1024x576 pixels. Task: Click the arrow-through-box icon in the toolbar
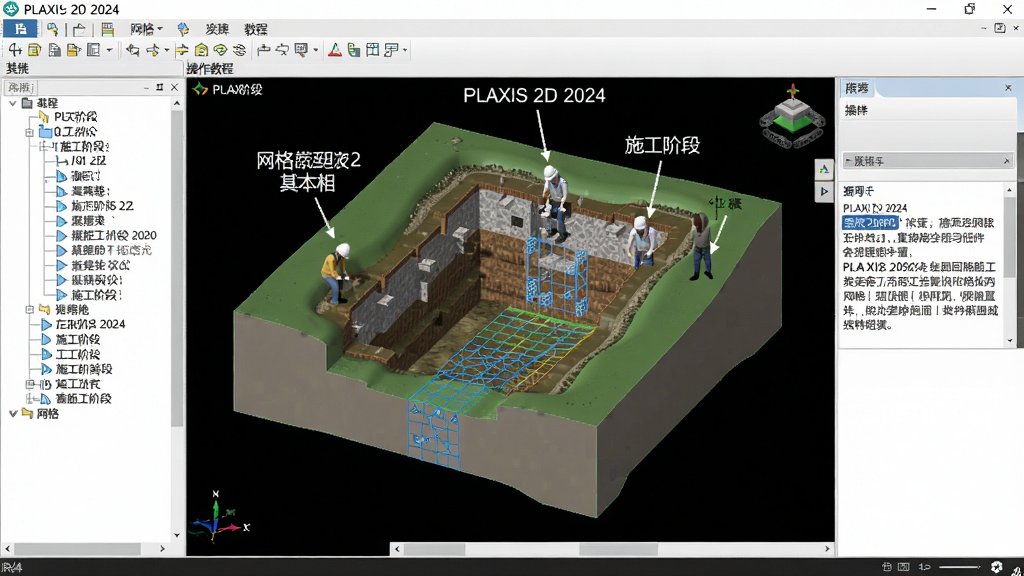(x=282, y=50)
